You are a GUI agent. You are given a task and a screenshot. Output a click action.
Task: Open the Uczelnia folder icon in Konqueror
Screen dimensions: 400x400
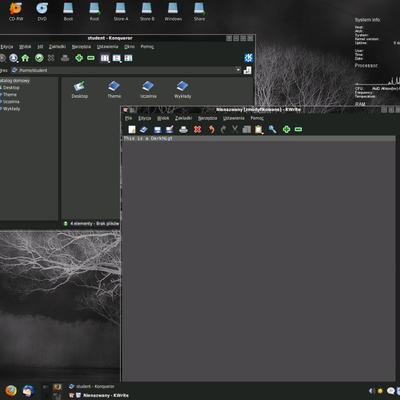[x=148, y=90]
